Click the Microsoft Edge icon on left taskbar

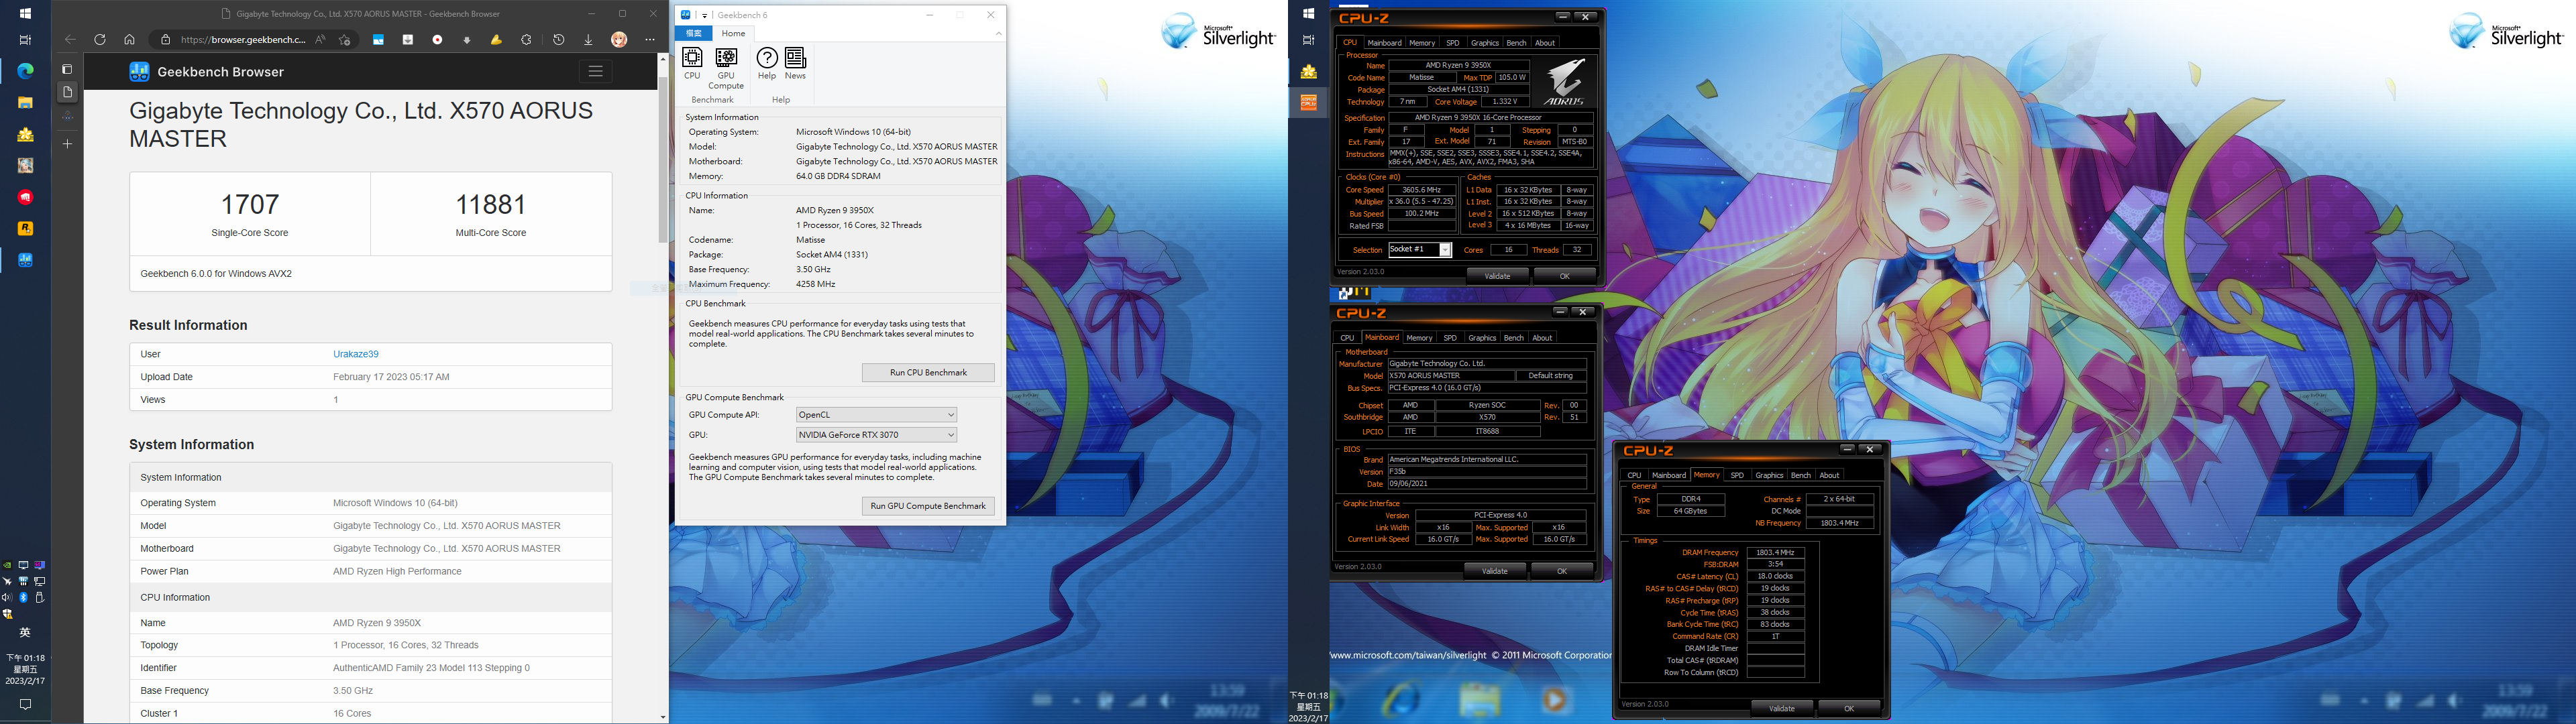(x=25, y=71)
